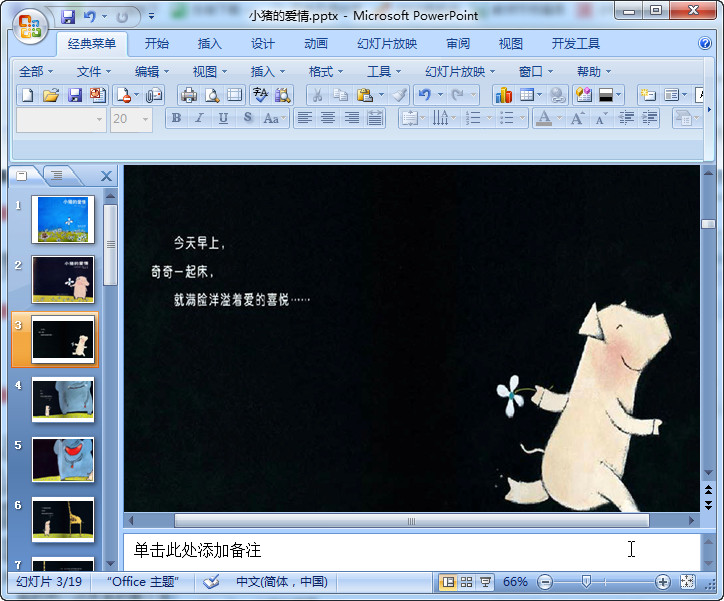Paste with the clipboard icon

(364, 95)
